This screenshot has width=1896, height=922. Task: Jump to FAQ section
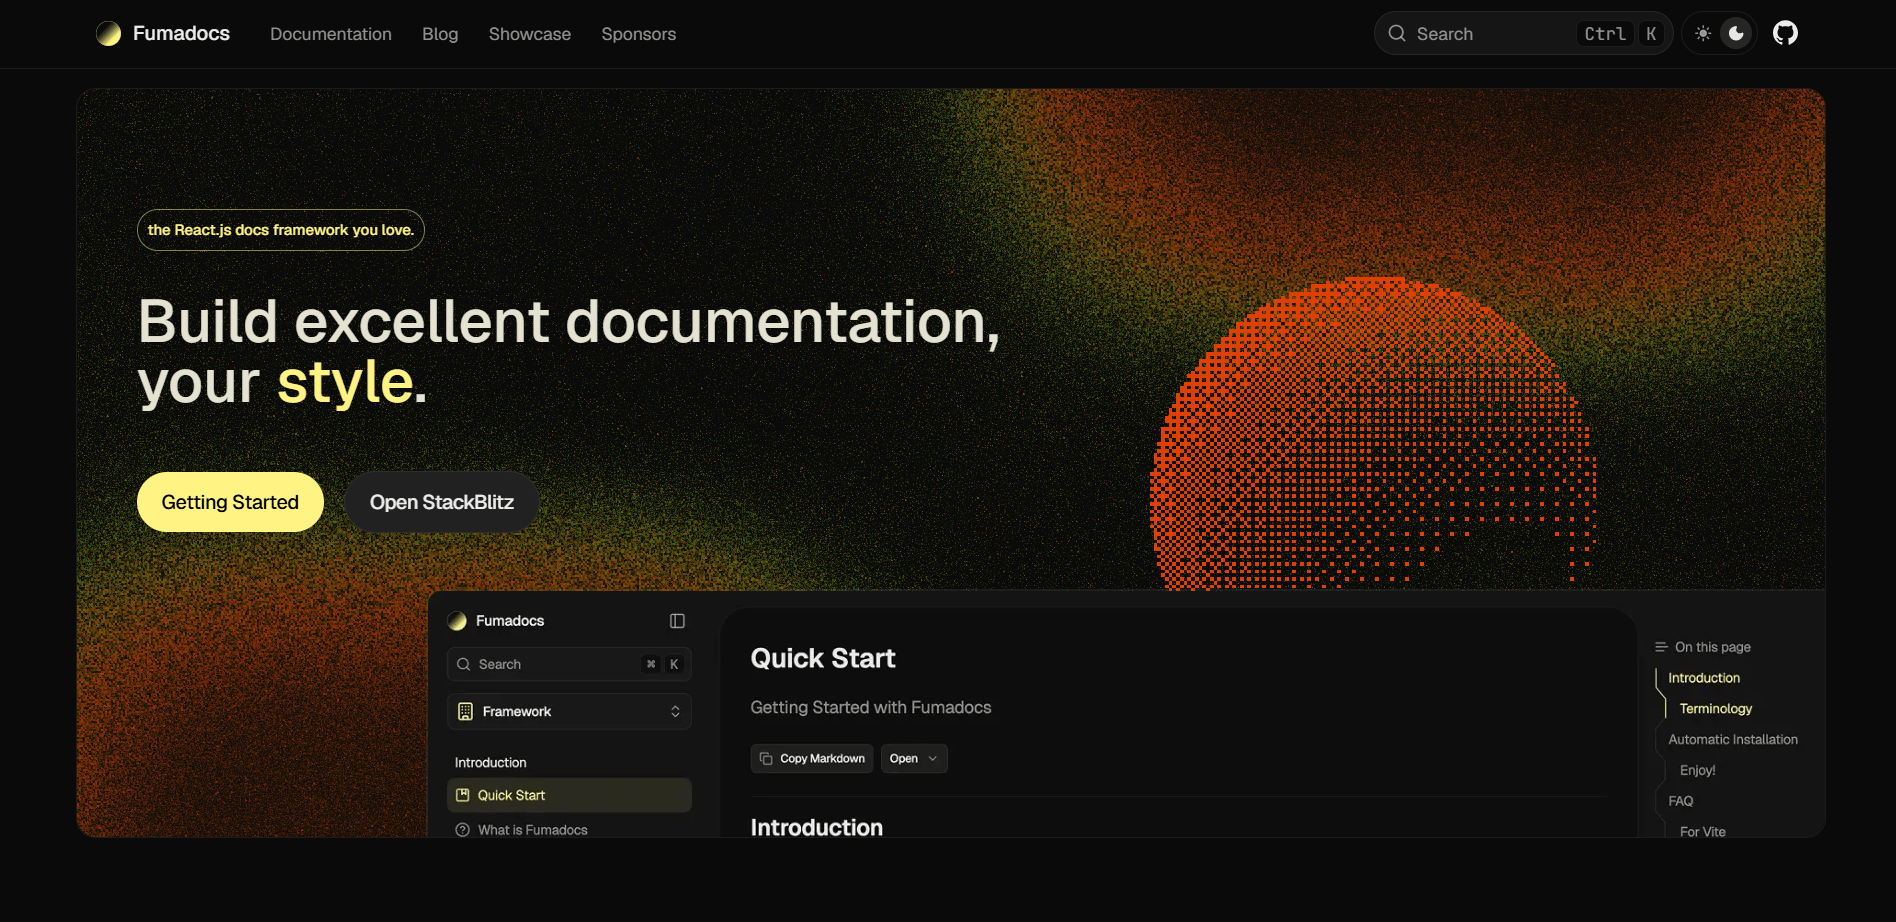[1681, 801]
